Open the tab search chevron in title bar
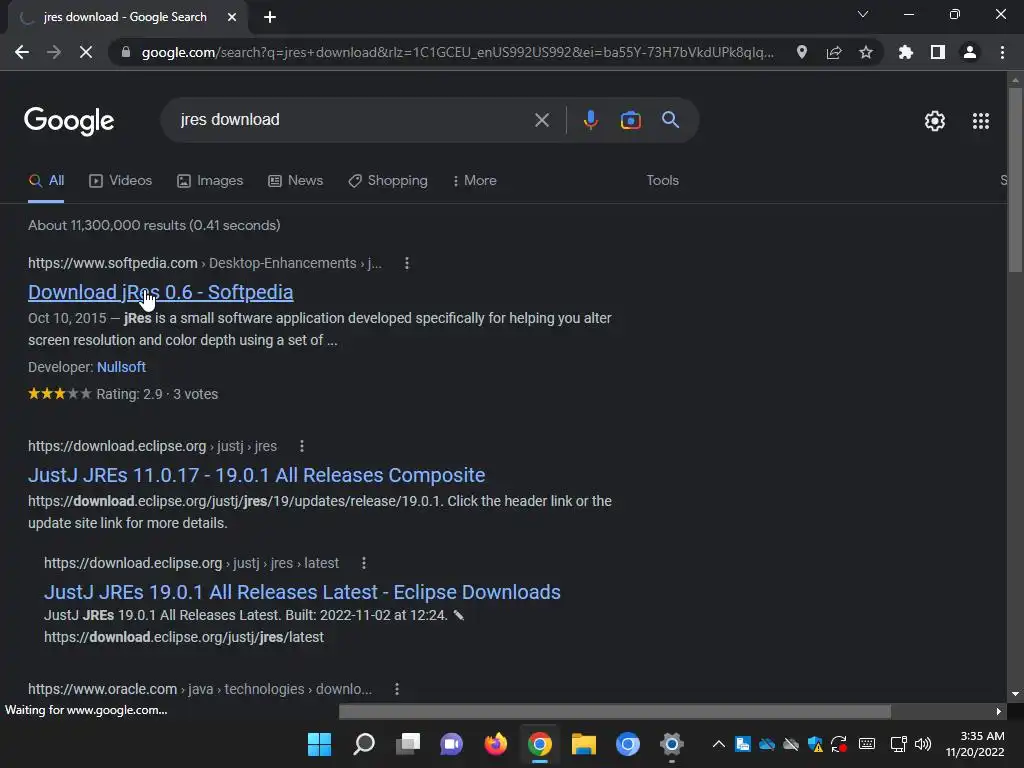Image resolution: width=1024 pixels, height=768 pixels. (863, 14)
